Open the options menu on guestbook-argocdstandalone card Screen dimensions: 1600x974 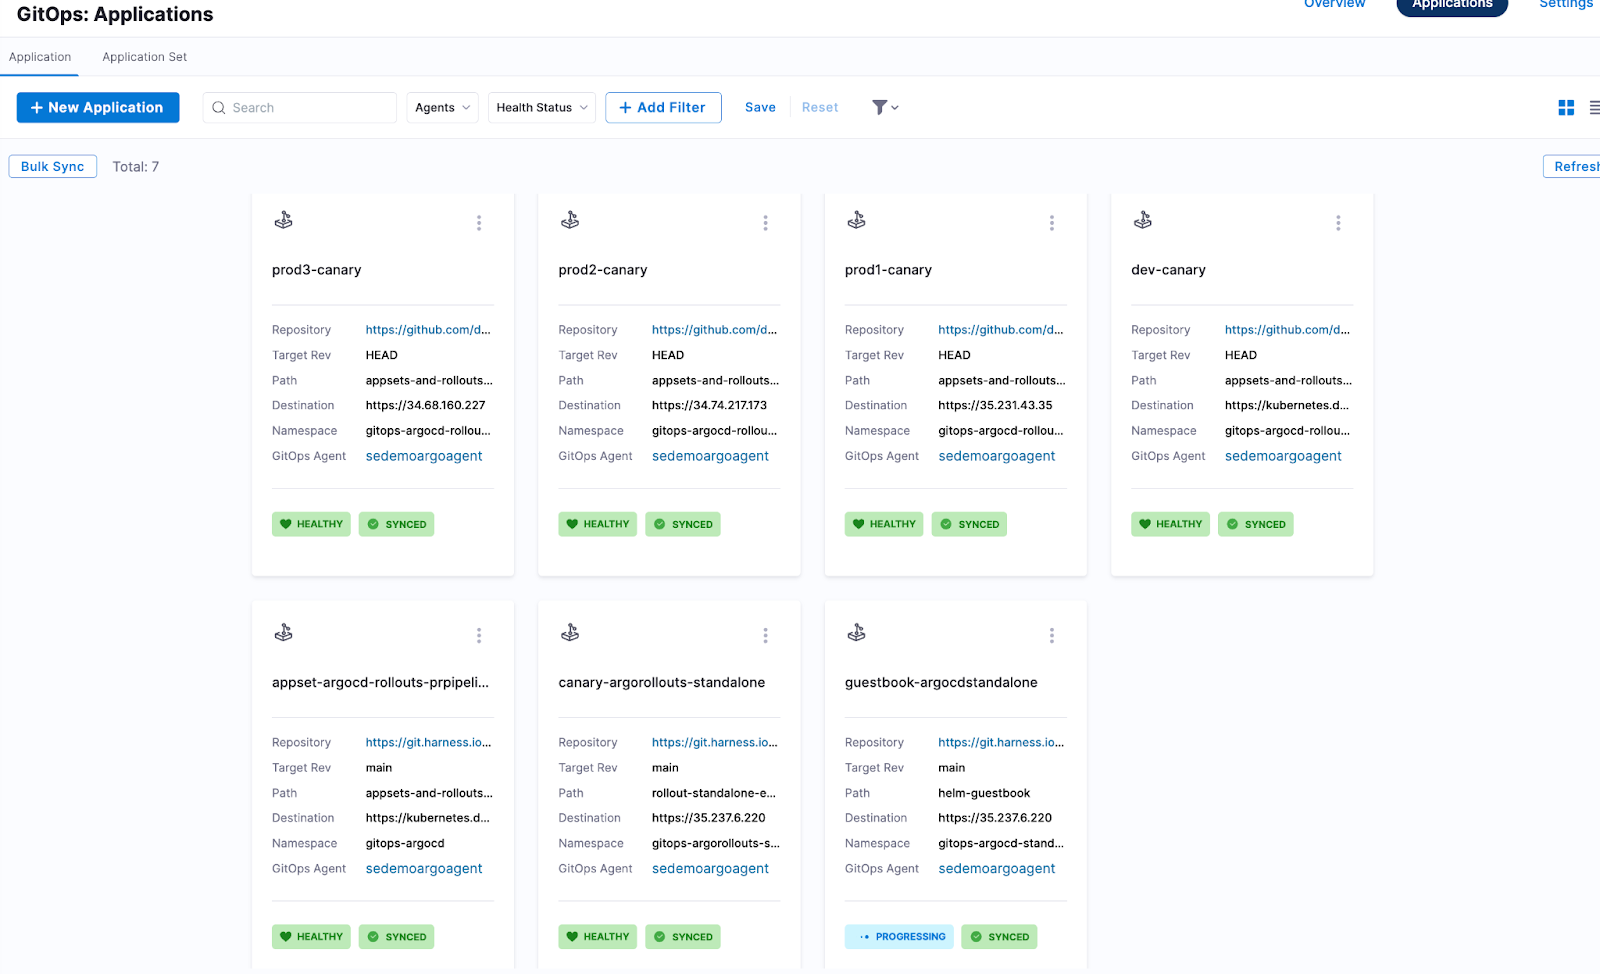[1051, 636]
